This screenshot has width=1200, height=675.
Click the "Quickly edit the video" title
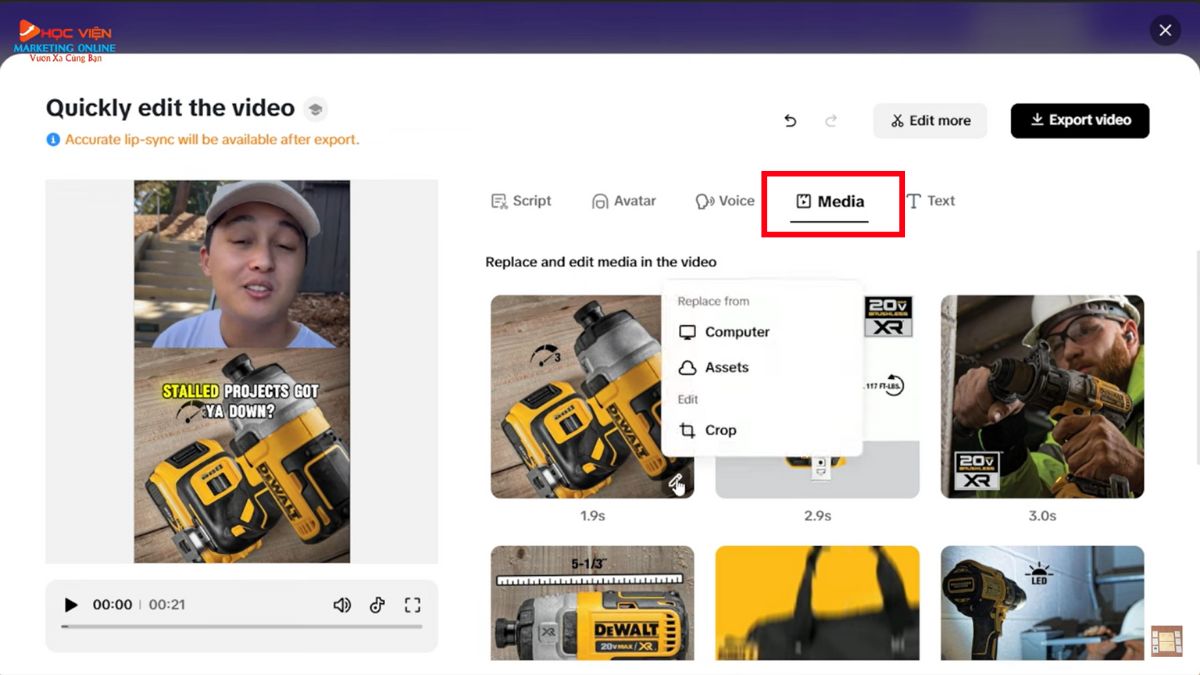(170, 108)
